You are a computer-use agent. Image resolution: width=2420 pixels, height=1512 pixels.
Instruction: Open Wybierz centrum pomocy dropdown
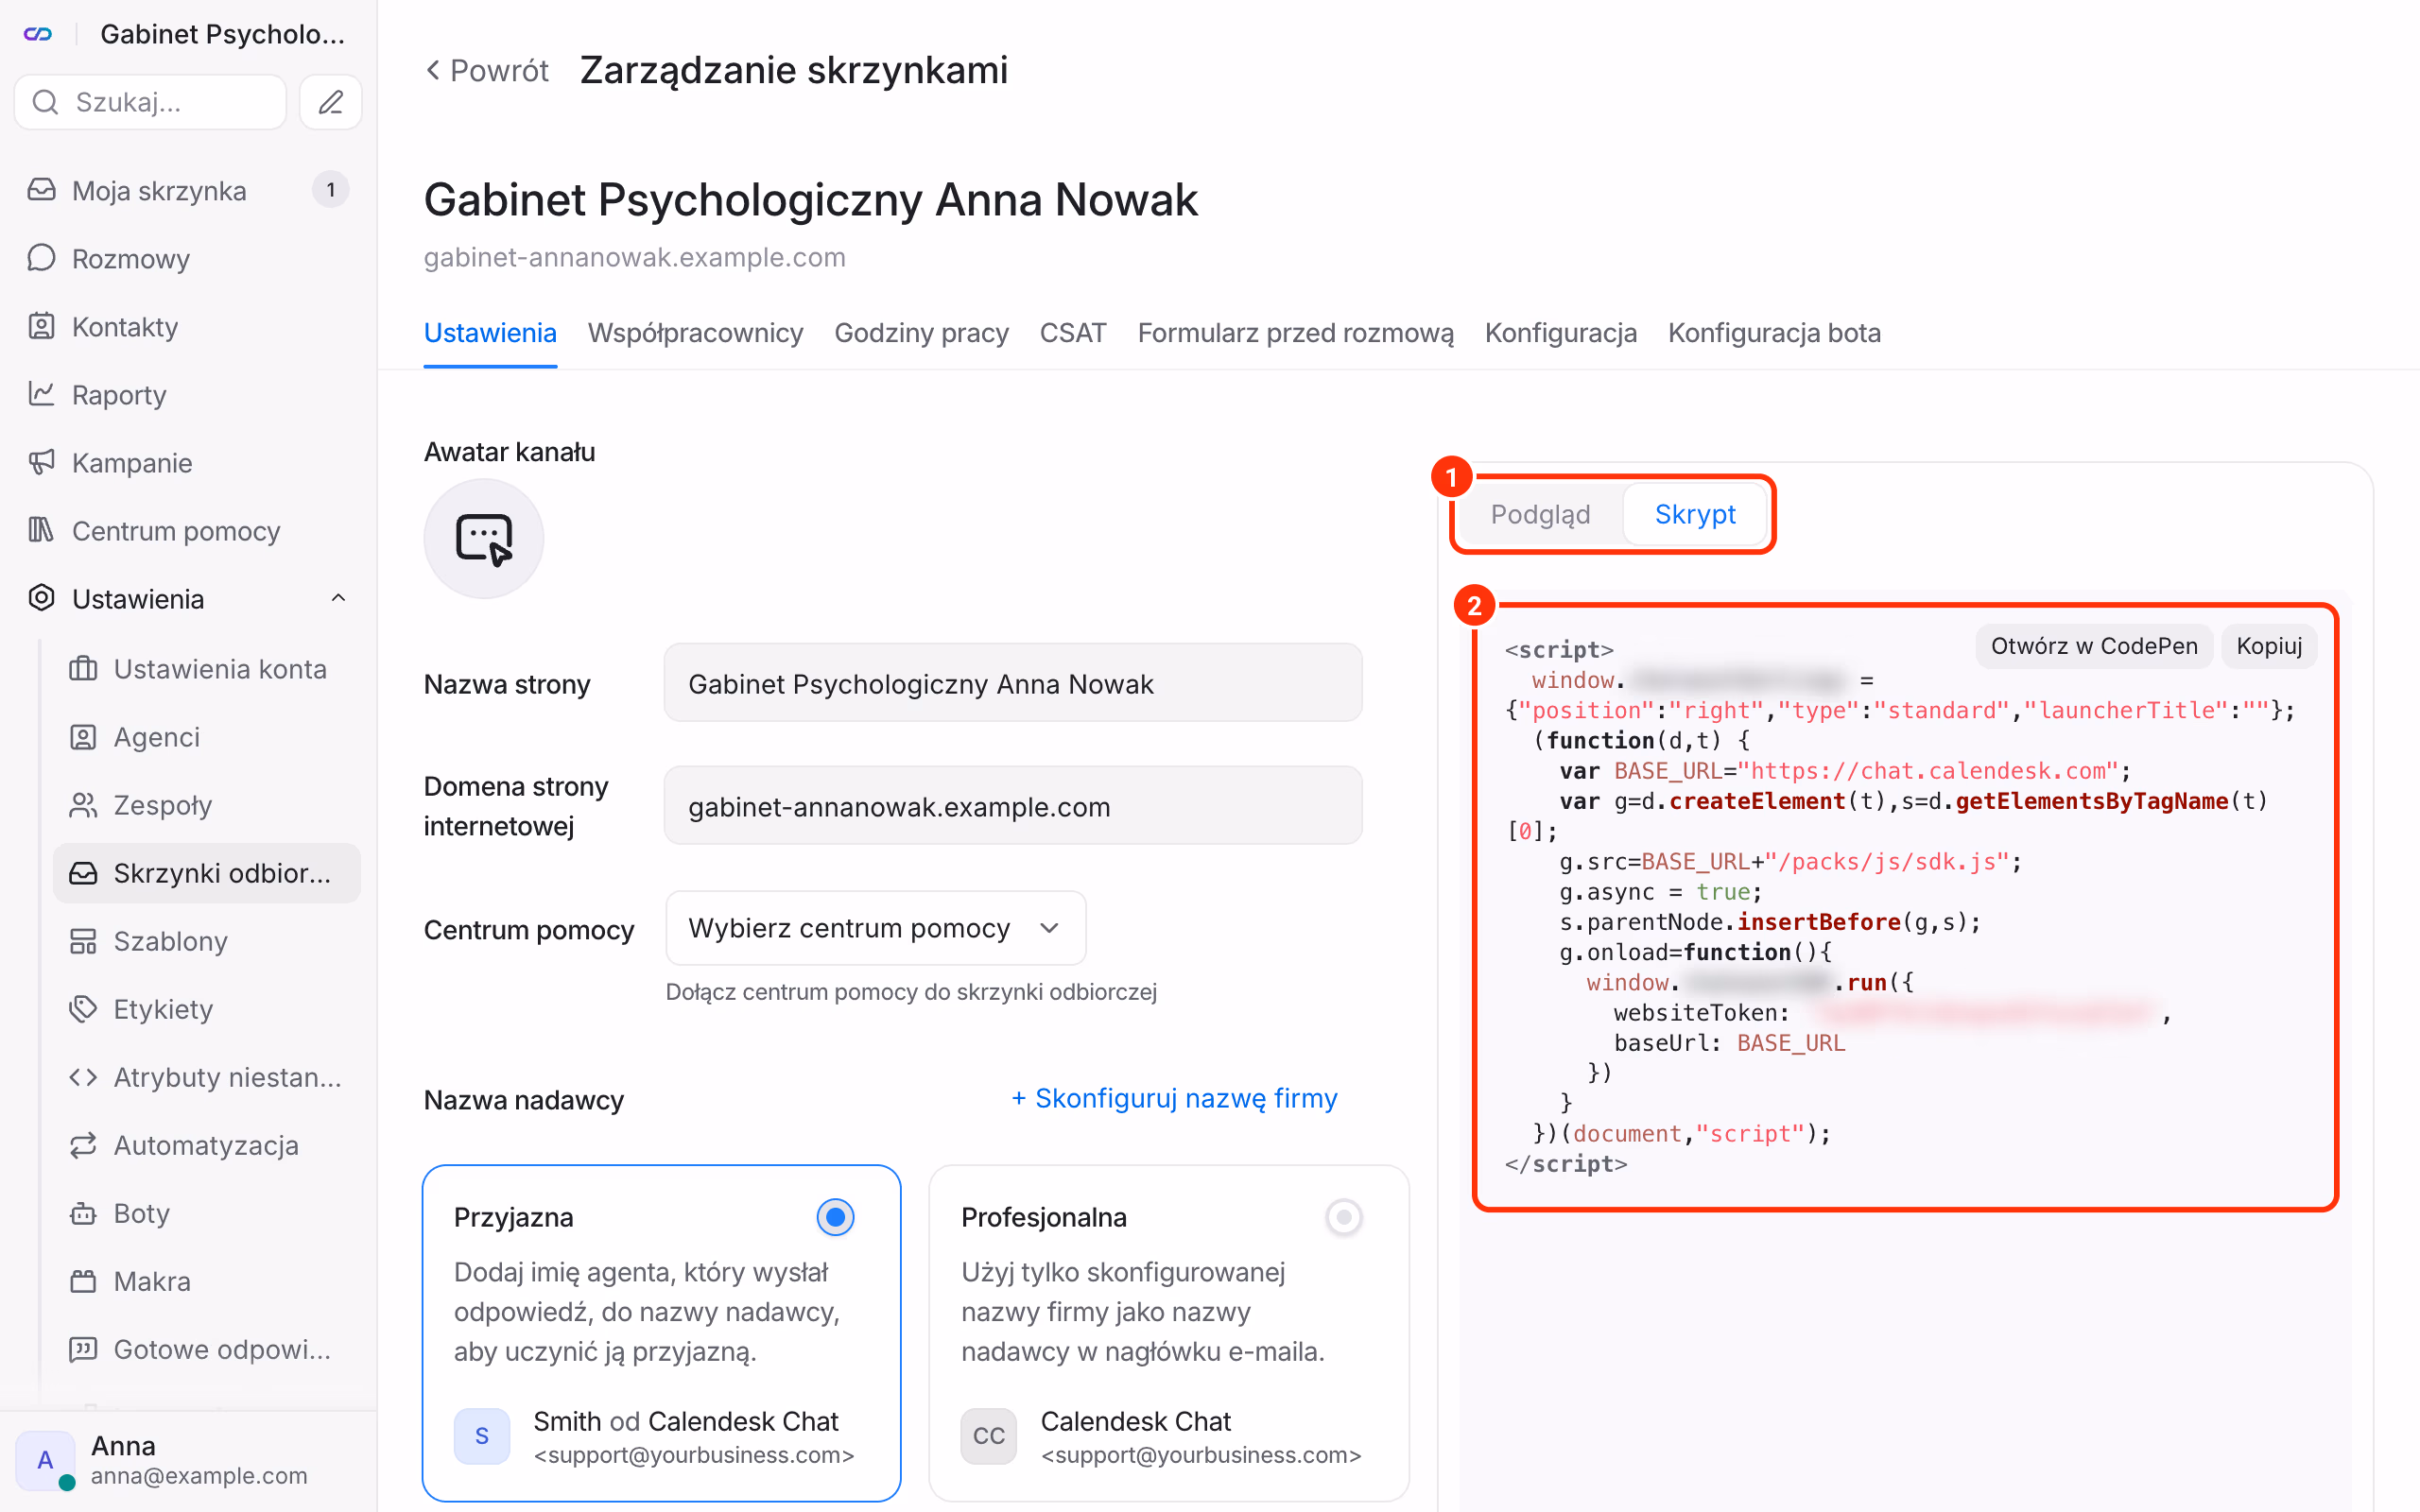tap(875, 928)
